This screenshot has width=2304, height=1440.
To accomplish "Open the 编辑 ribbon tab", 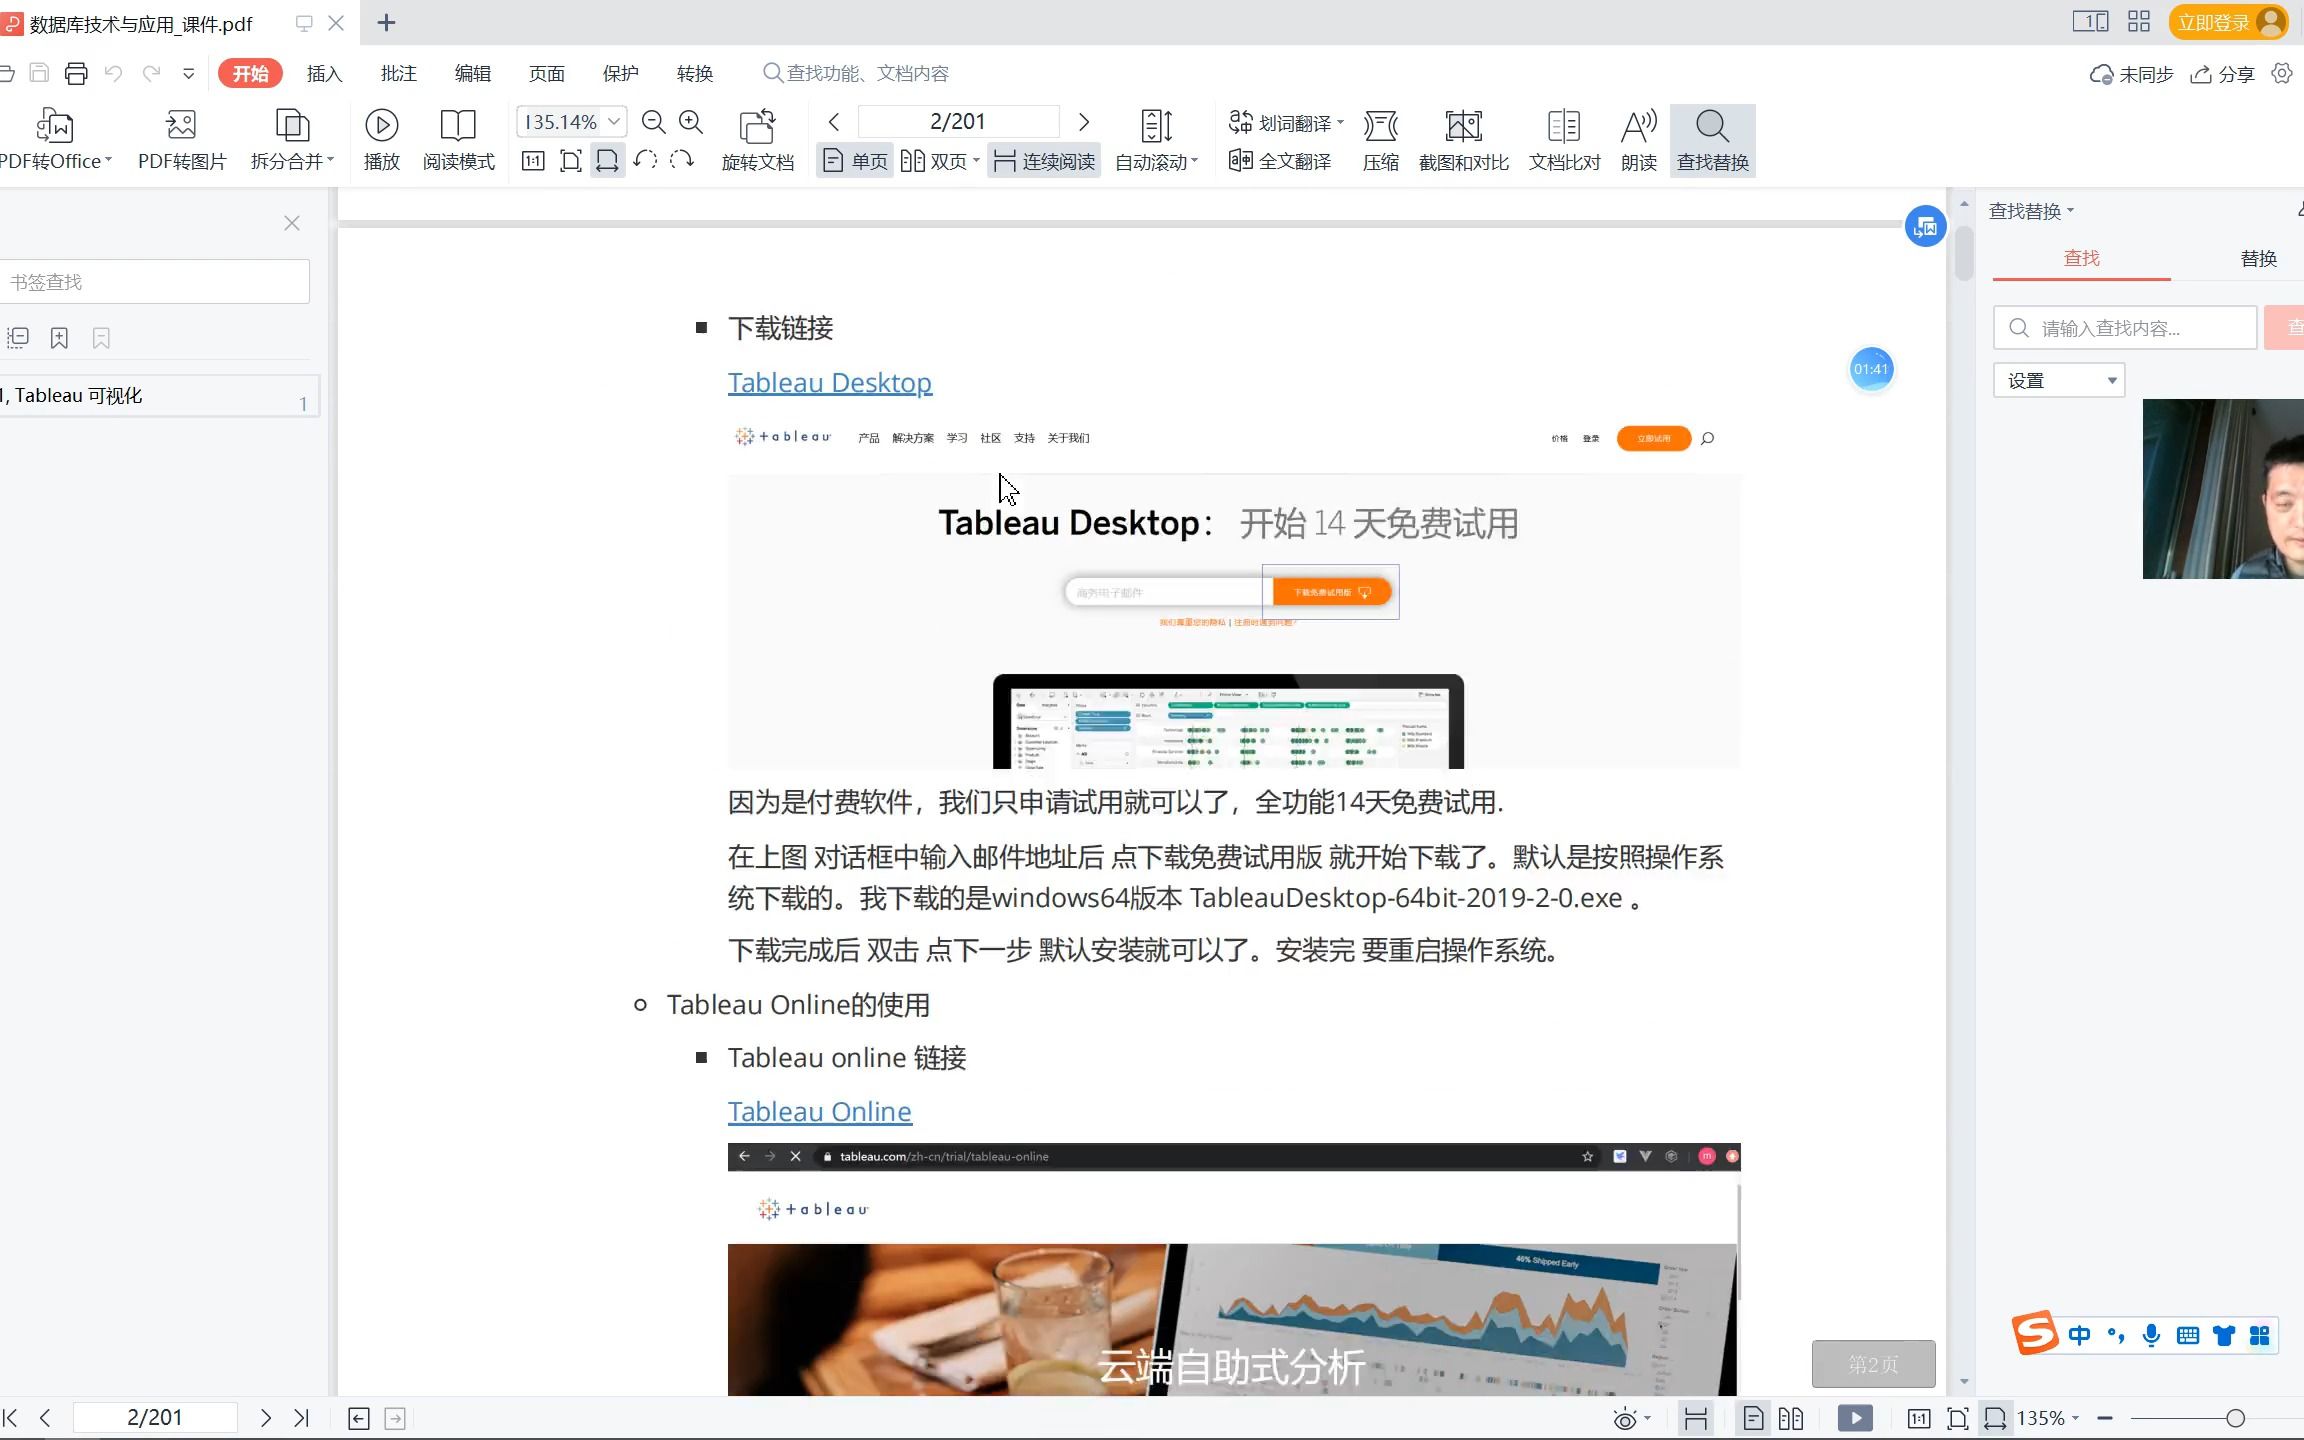I will (x=472, y=73).
